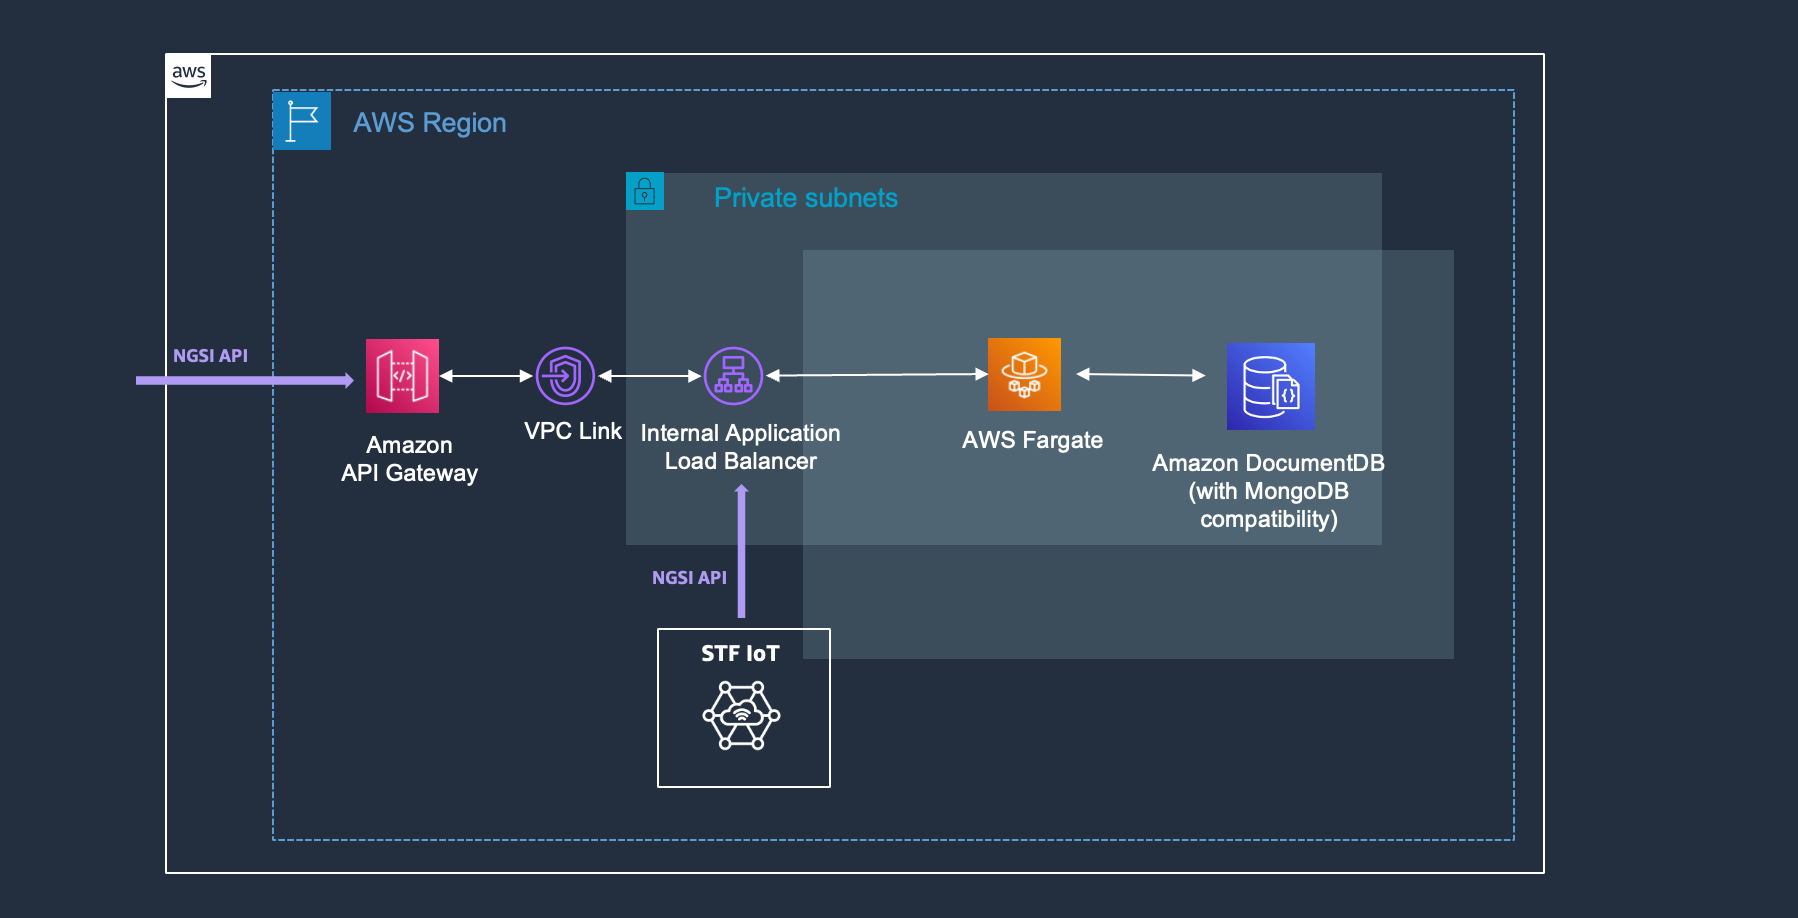Select the AWS Region flag icon
The width and height of the screenshot is (1798, 918).
pos(302,121)
